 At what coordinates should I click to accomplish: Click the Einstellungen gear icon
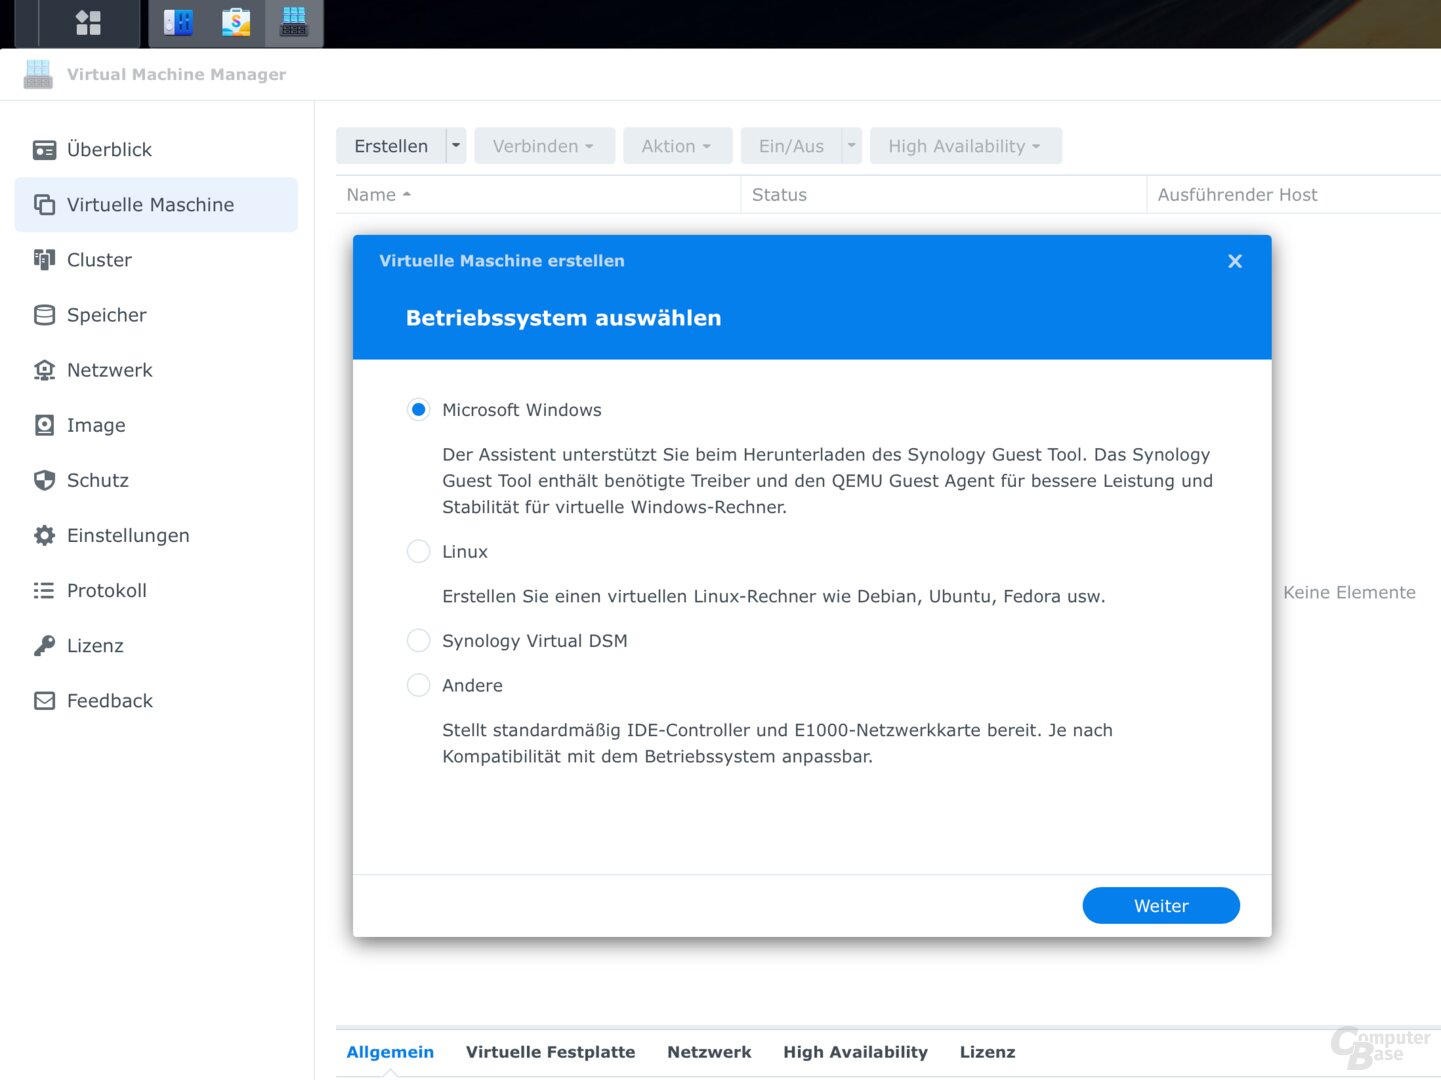(x=44, y=535)
